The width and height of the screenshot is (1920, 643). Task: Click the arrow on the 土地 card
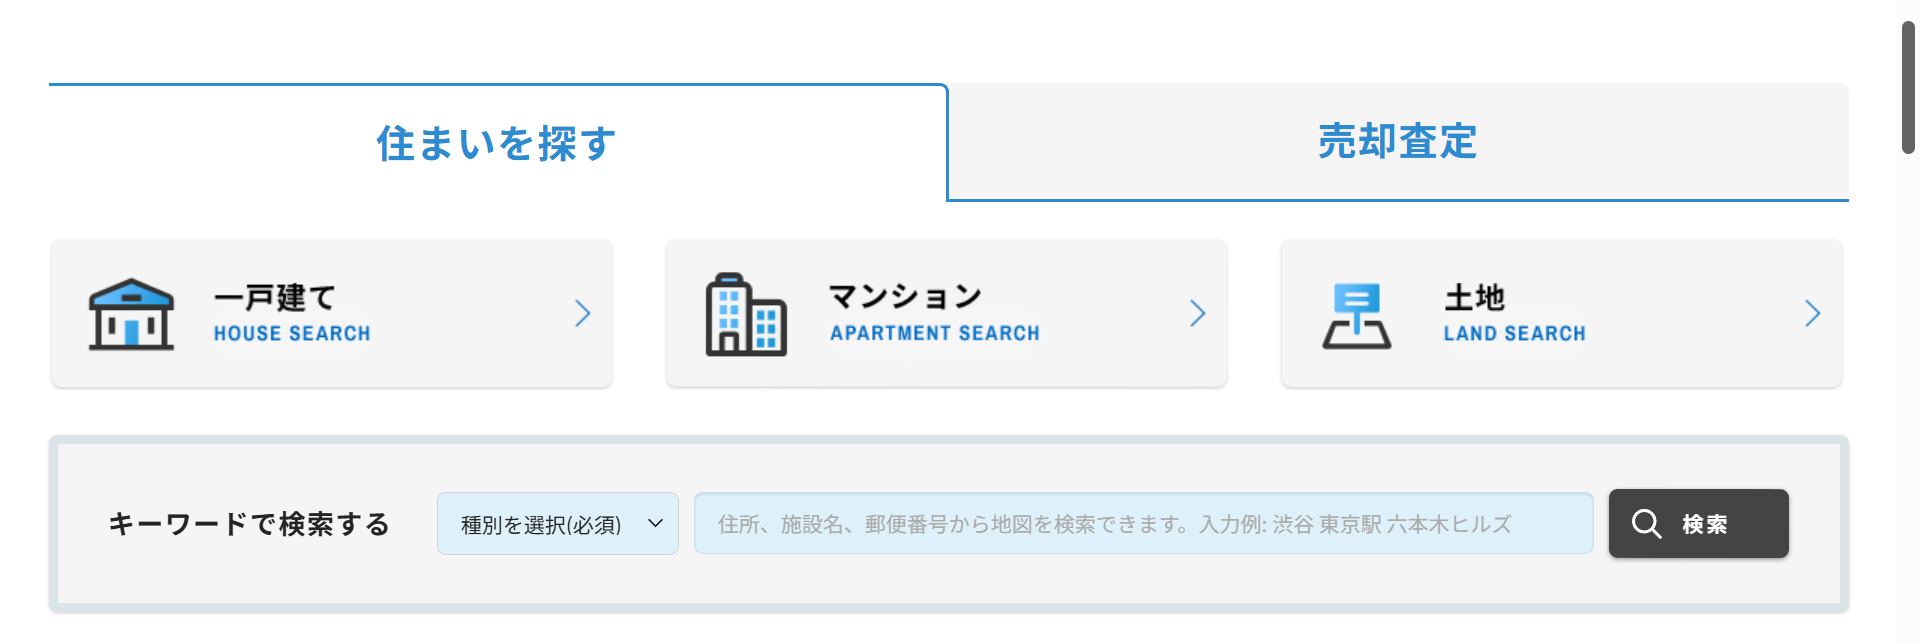[x=1812, y=314]
